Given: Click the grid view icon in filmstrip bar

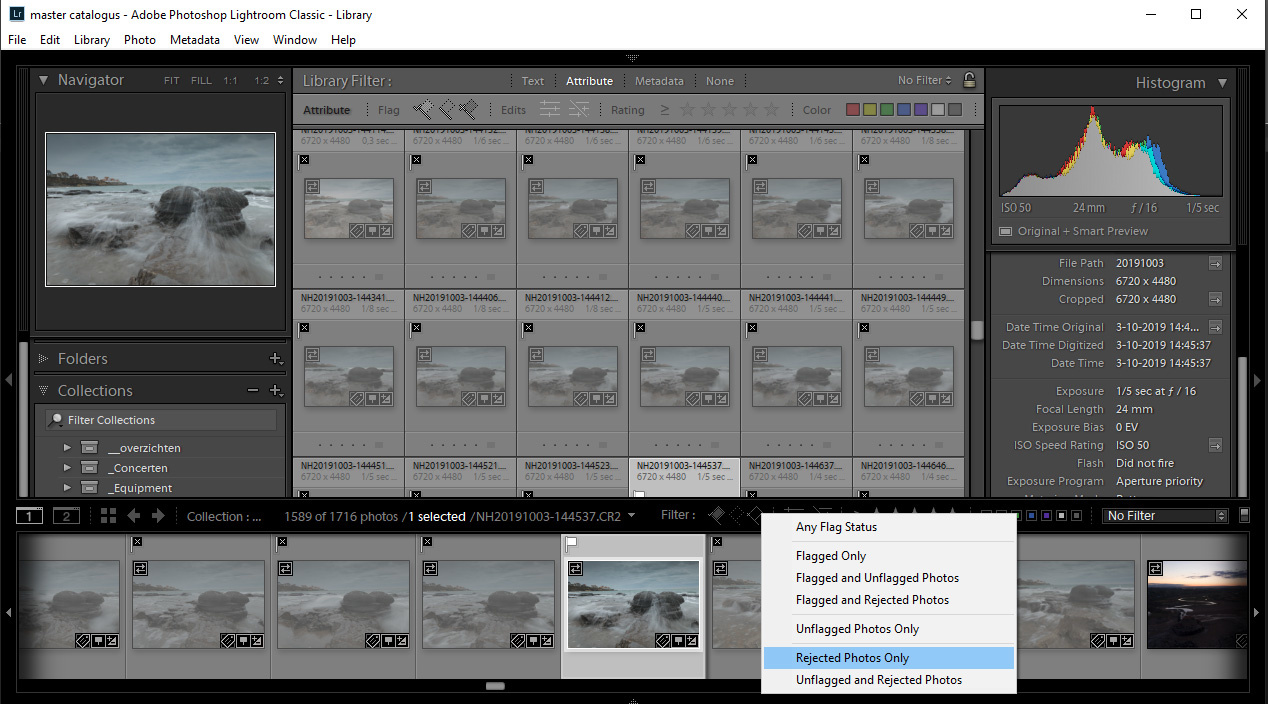Looking at the screenshot, I should pyautogui.click(x=108, y=516).
